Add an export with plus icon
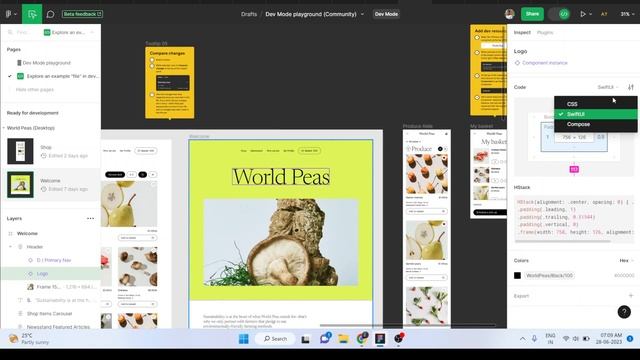640x360 pixels. [631, 296]
